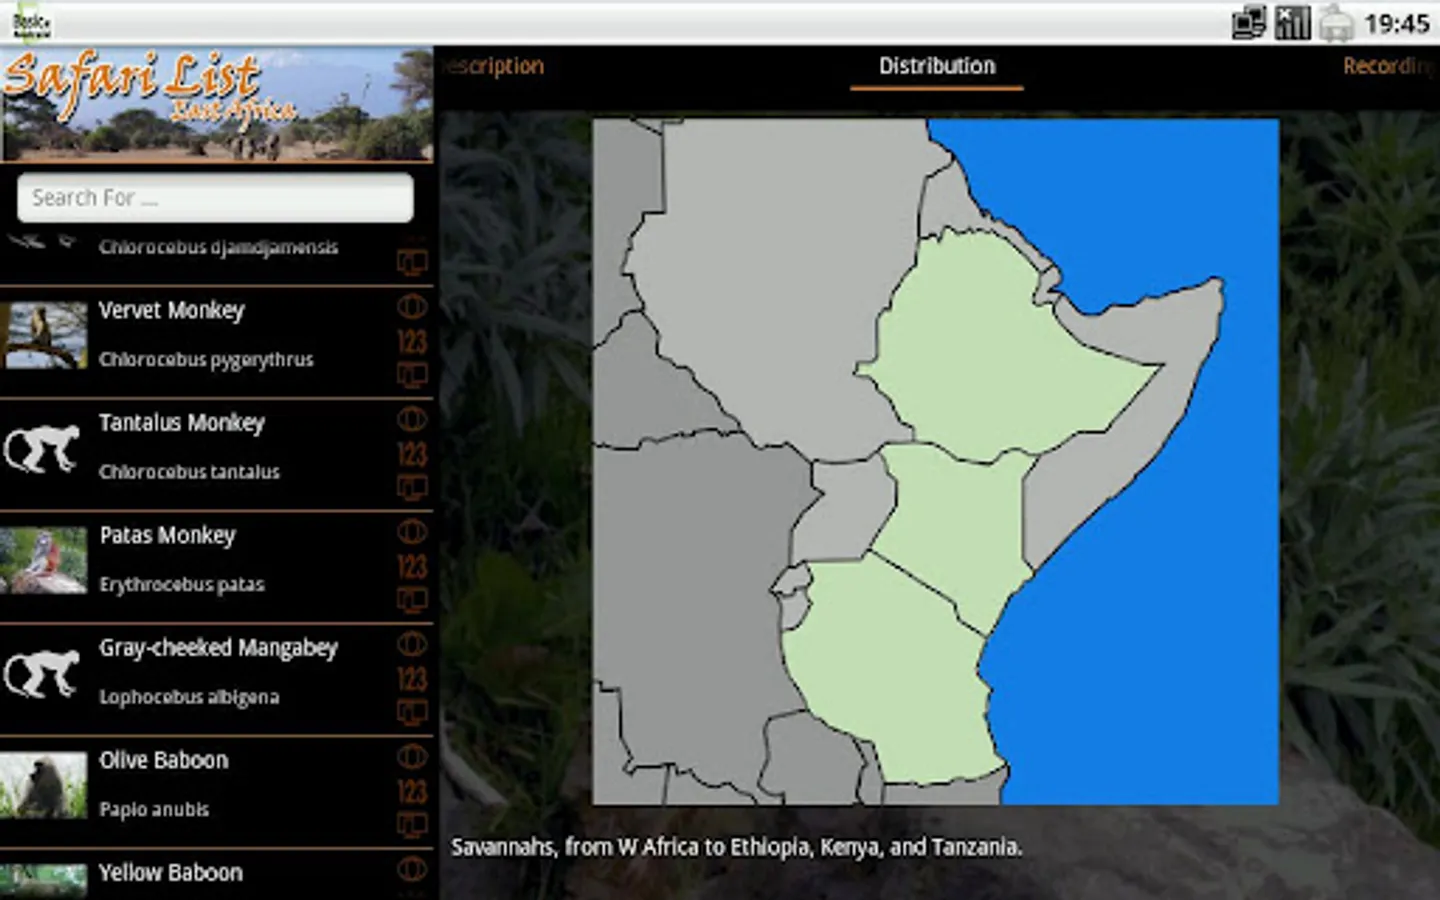The image size is (1440, 900).
Task: Tap the round sighting icon for Vervet Monkey
Action: [x=412, y=306]
